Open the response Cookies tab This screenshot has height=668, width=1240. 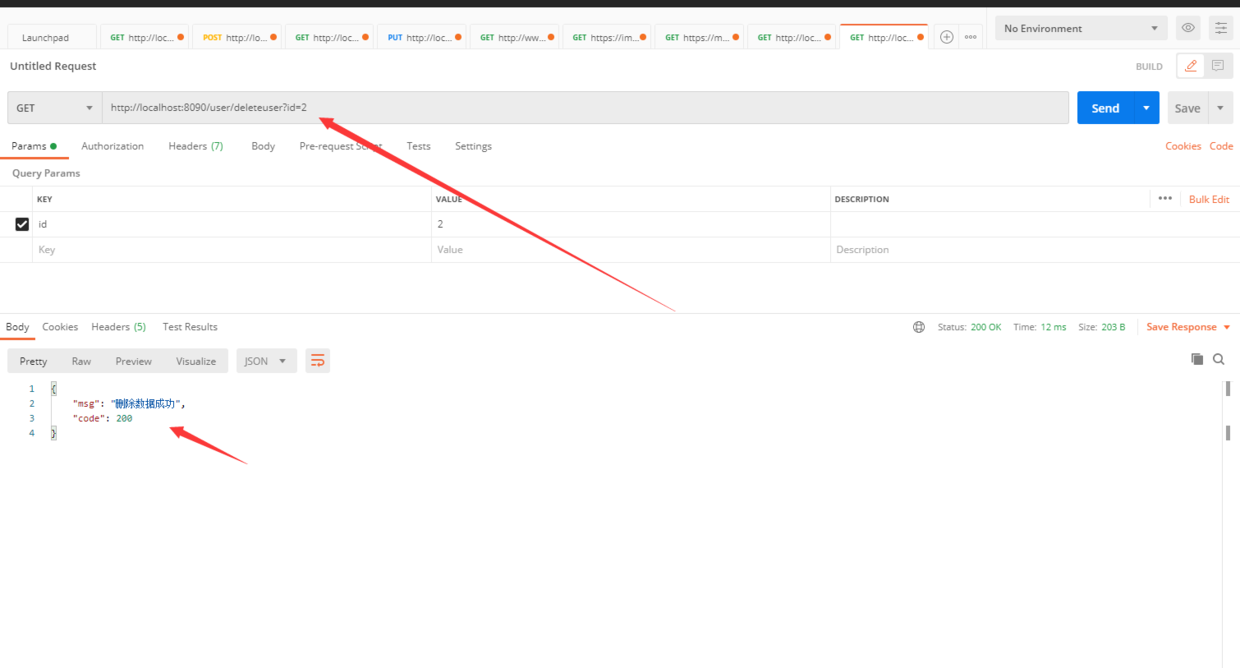coord(60,327)
